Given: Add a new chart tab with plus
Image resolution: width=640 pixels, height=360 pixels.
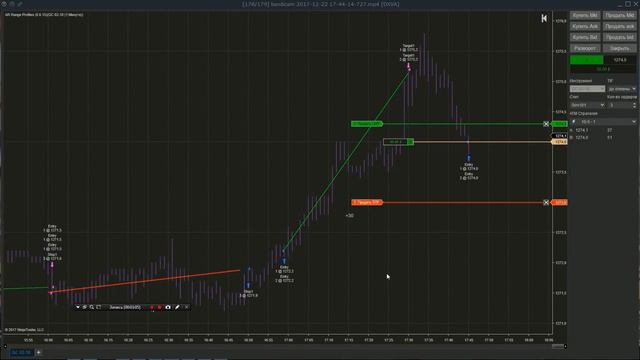Looking at the screenshot, I should [39, 352].
